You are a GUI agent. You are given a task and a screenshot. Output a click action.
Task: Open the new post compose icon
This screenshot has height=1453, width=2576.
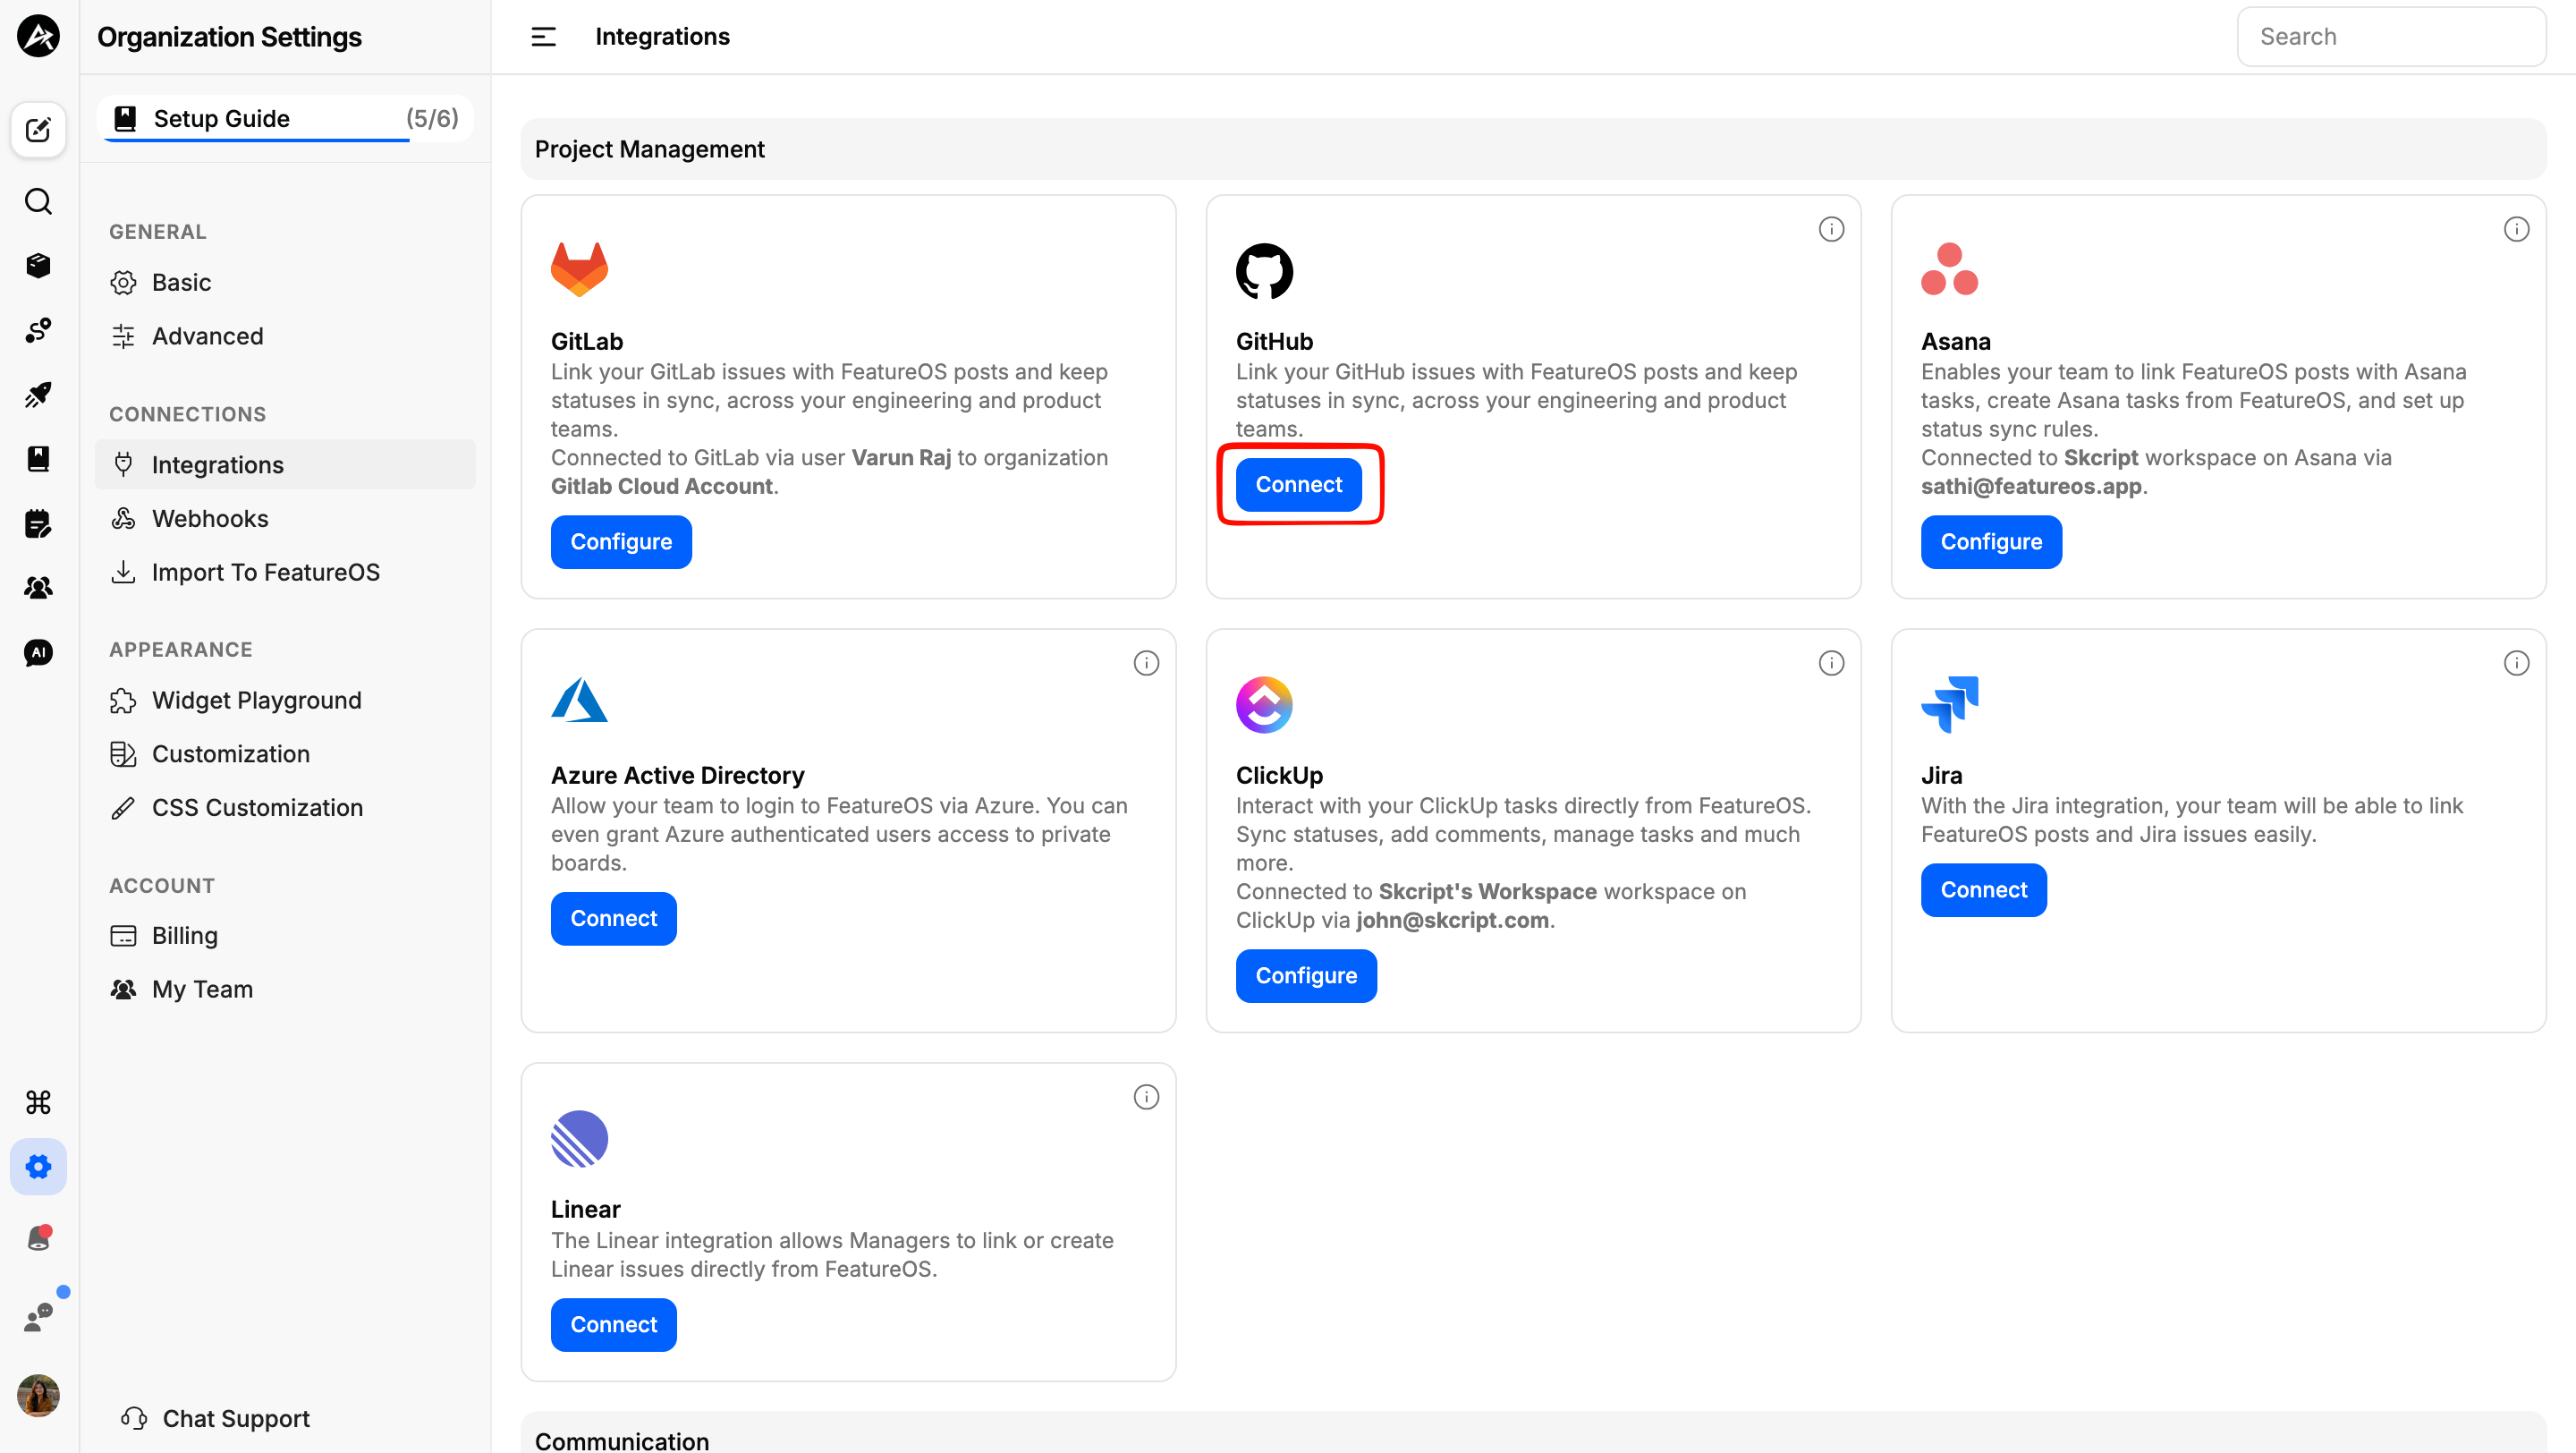pos(38,130)
